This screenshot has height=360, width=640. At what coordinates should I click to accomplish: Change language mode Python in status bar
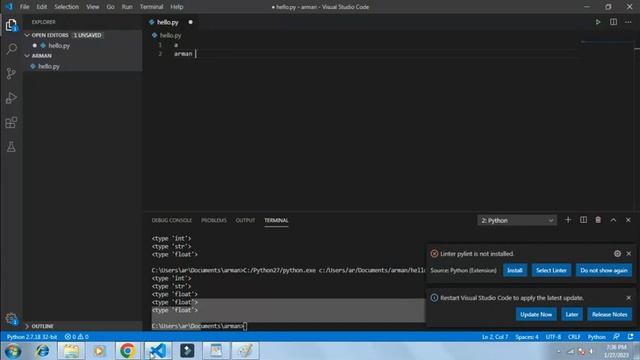[x=596, y=337]
